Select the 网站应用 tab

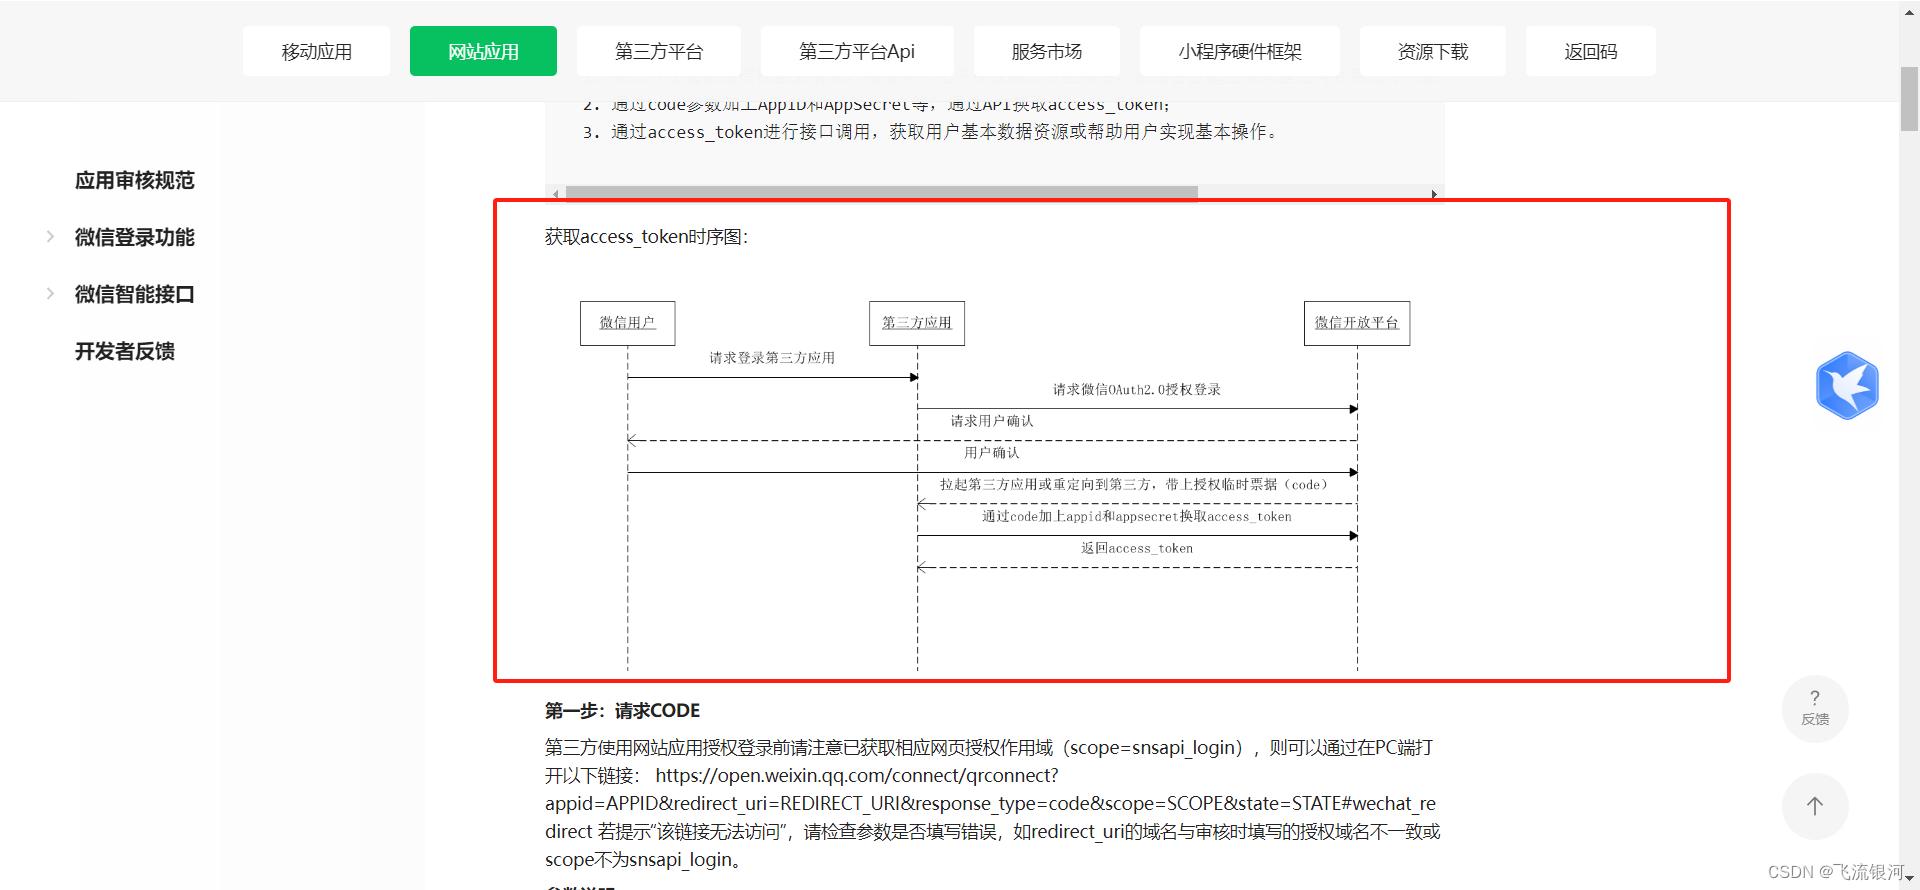[483, 51]
